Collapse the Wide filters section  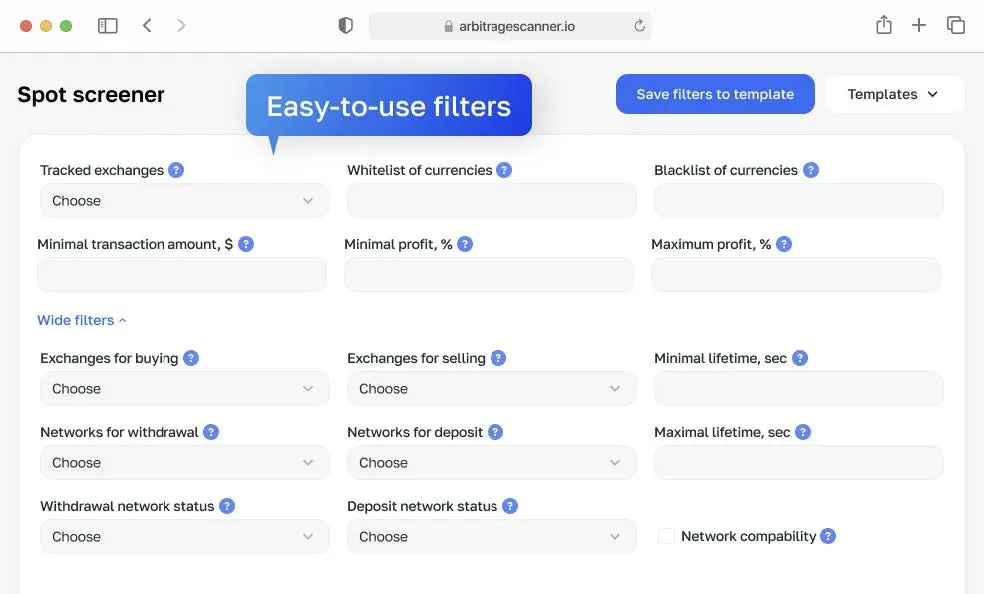tap(82, 320)
